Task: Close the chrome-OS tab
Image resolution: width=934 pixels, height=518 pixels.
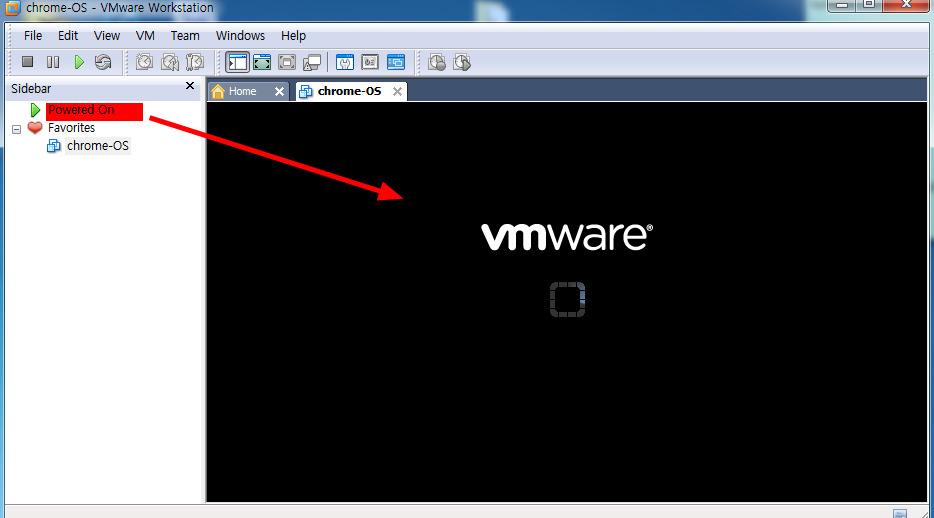Action: pos(397,91)
